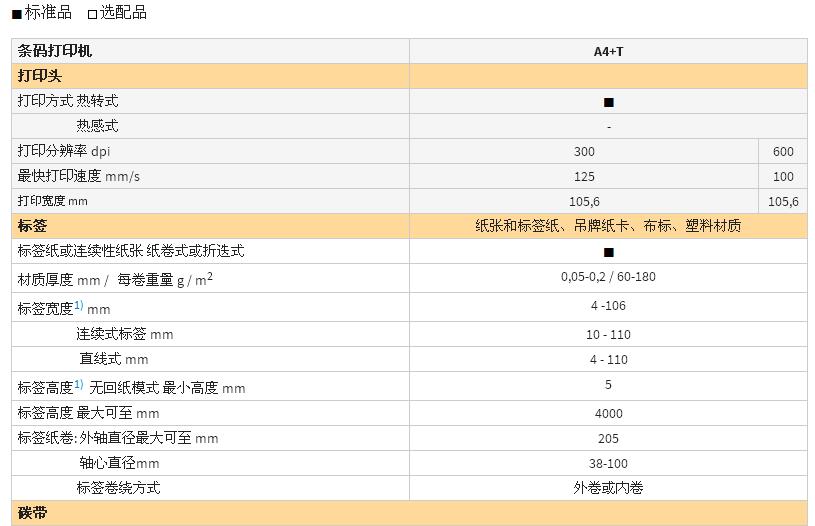The height and width of the screenshot is (526, 815).
Task: Click the 125 speed value
Action: pyautogui.click(x=584, y=176)
